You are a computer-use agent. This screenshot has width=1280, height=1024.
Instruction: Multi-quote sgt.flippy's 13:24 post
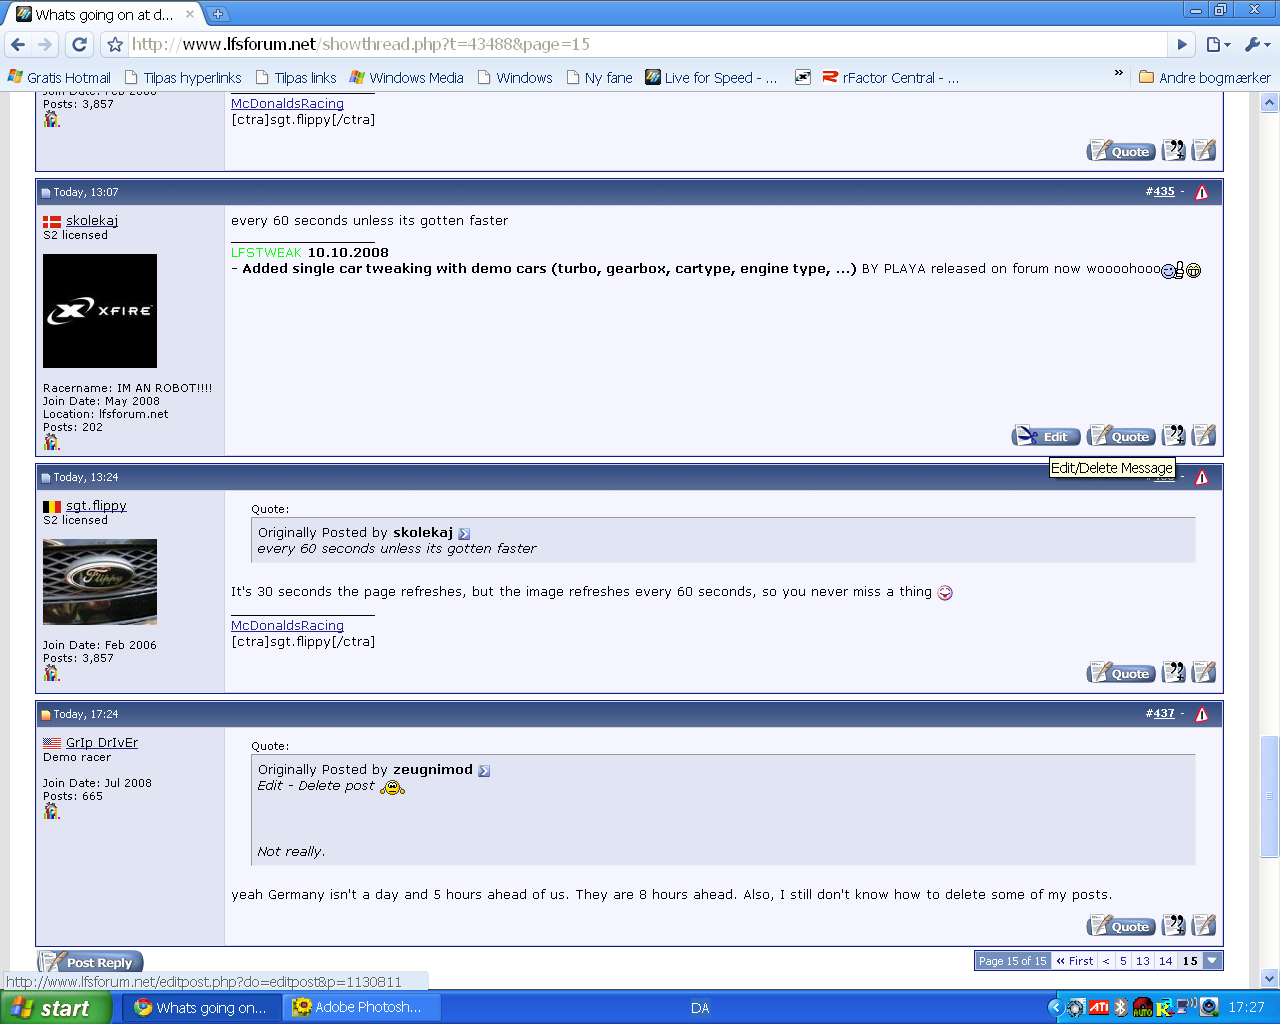coord(1174,673)
